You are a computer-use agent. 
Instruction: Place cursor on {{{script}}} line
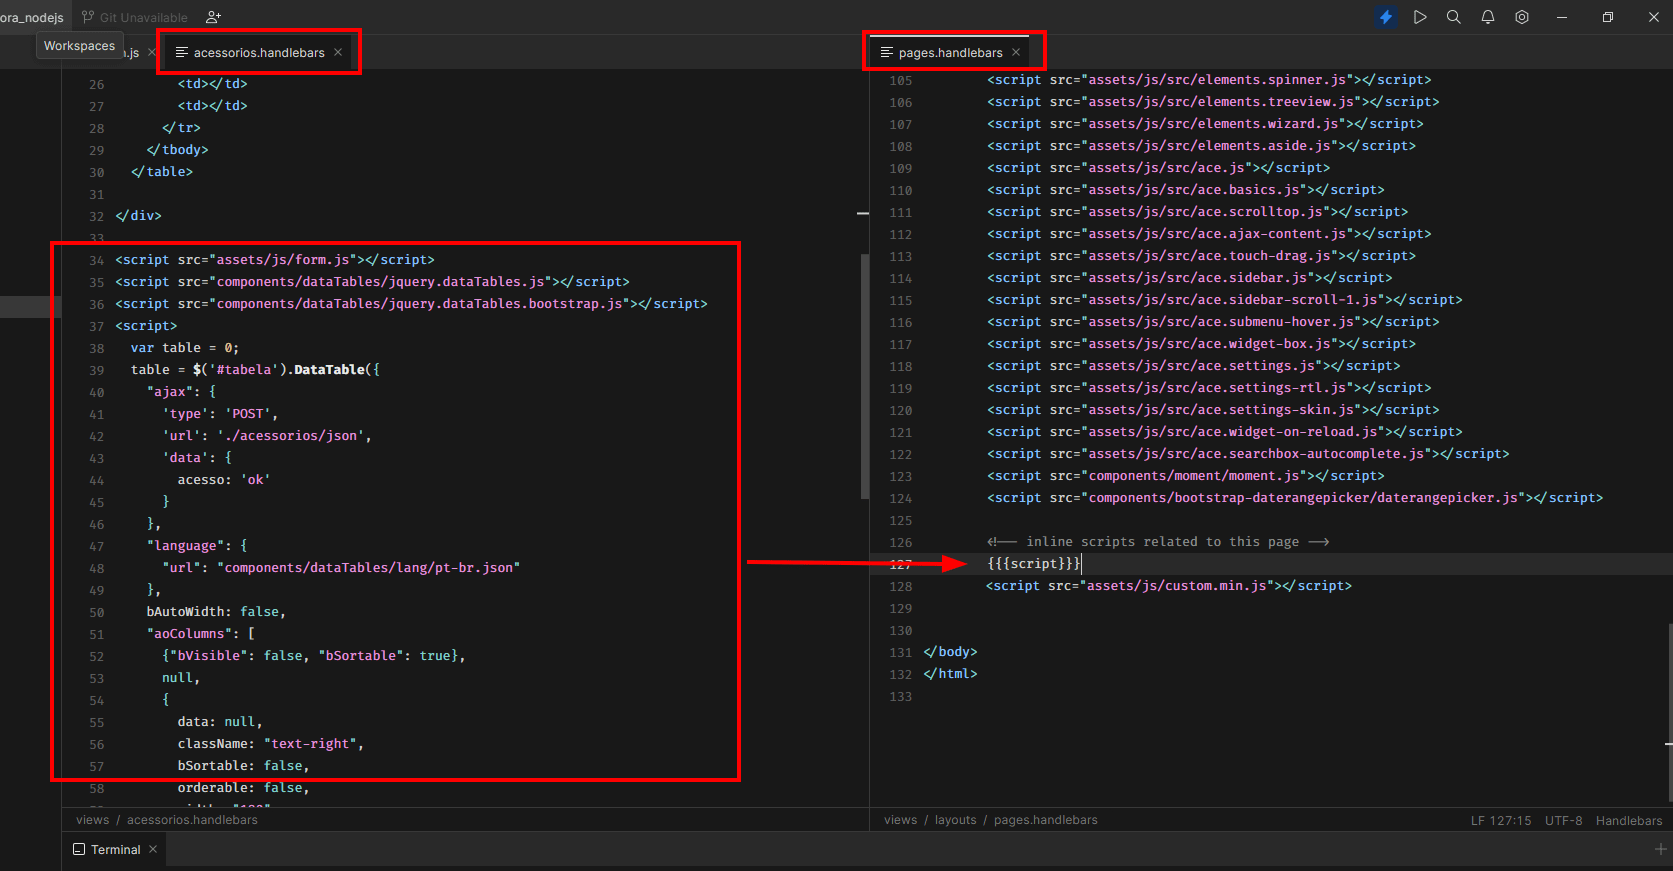point(1034,564)
